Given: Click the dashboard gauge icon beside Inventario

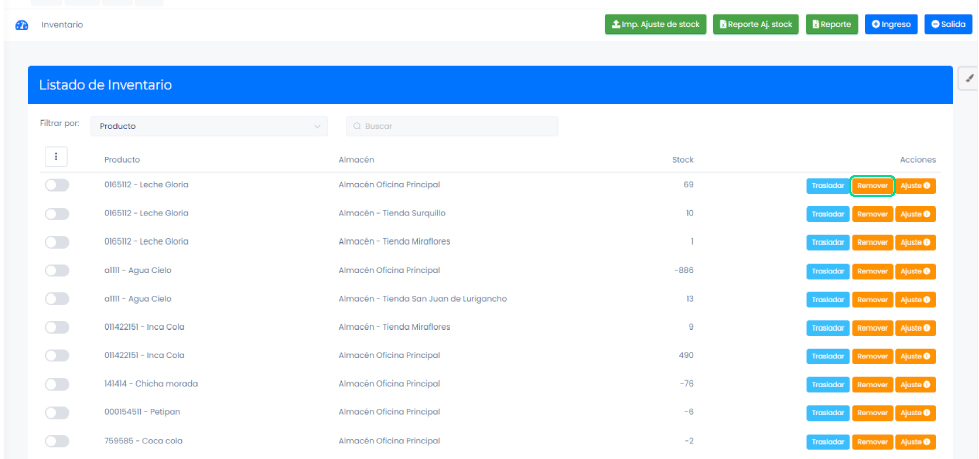Looking at the screenshot, I should pos(22,24).
